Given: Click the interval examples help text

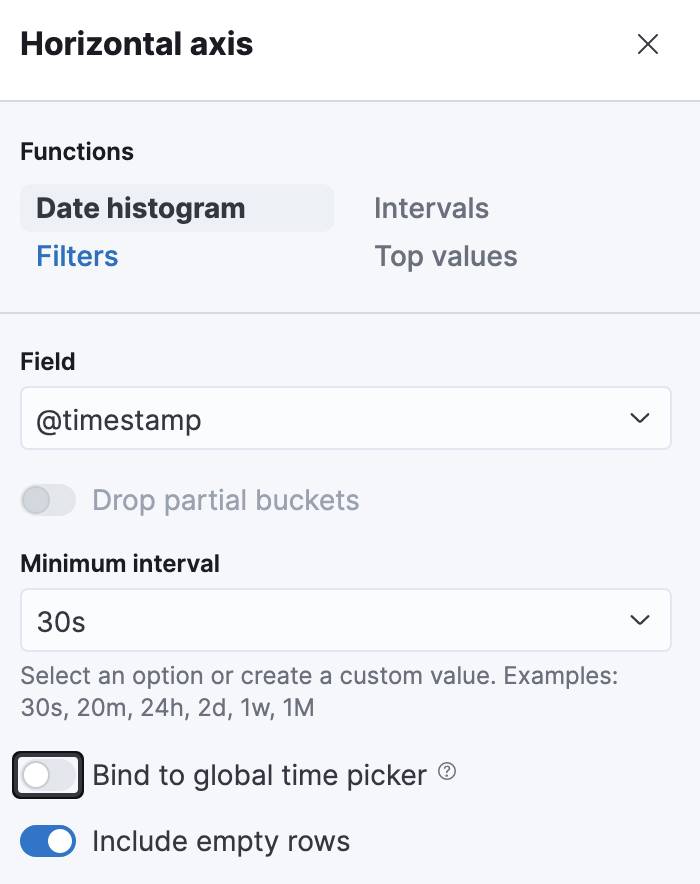Looking at the screenshot, I should (320, 692).
